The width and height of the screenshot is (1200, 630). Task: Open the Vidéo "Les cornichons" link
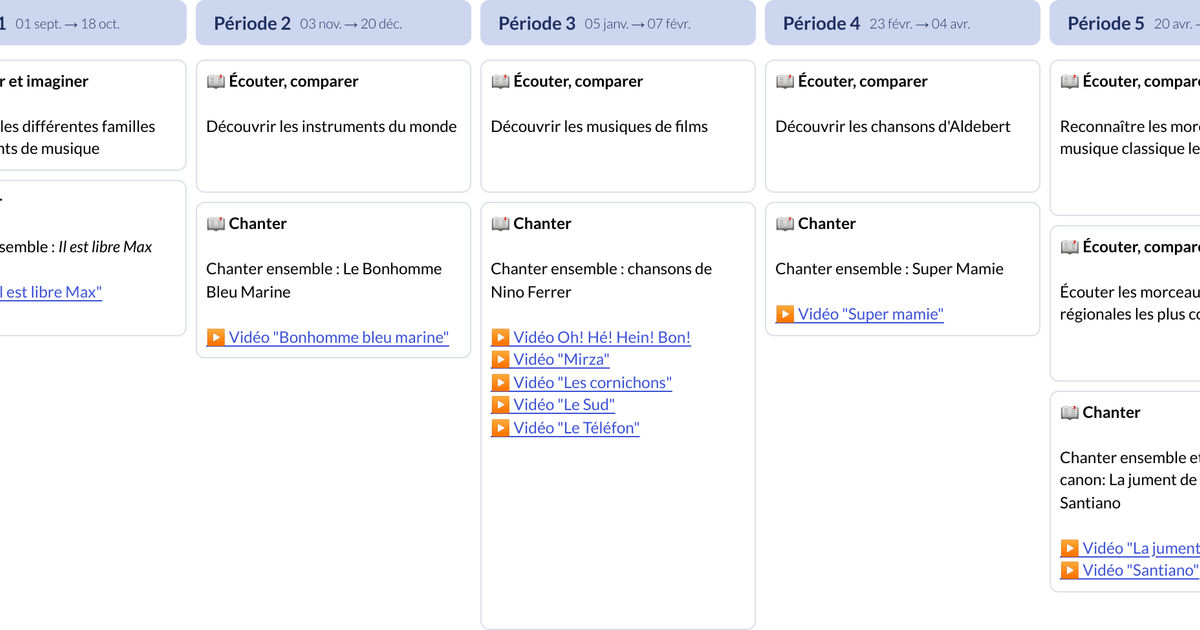pos(582,382)
